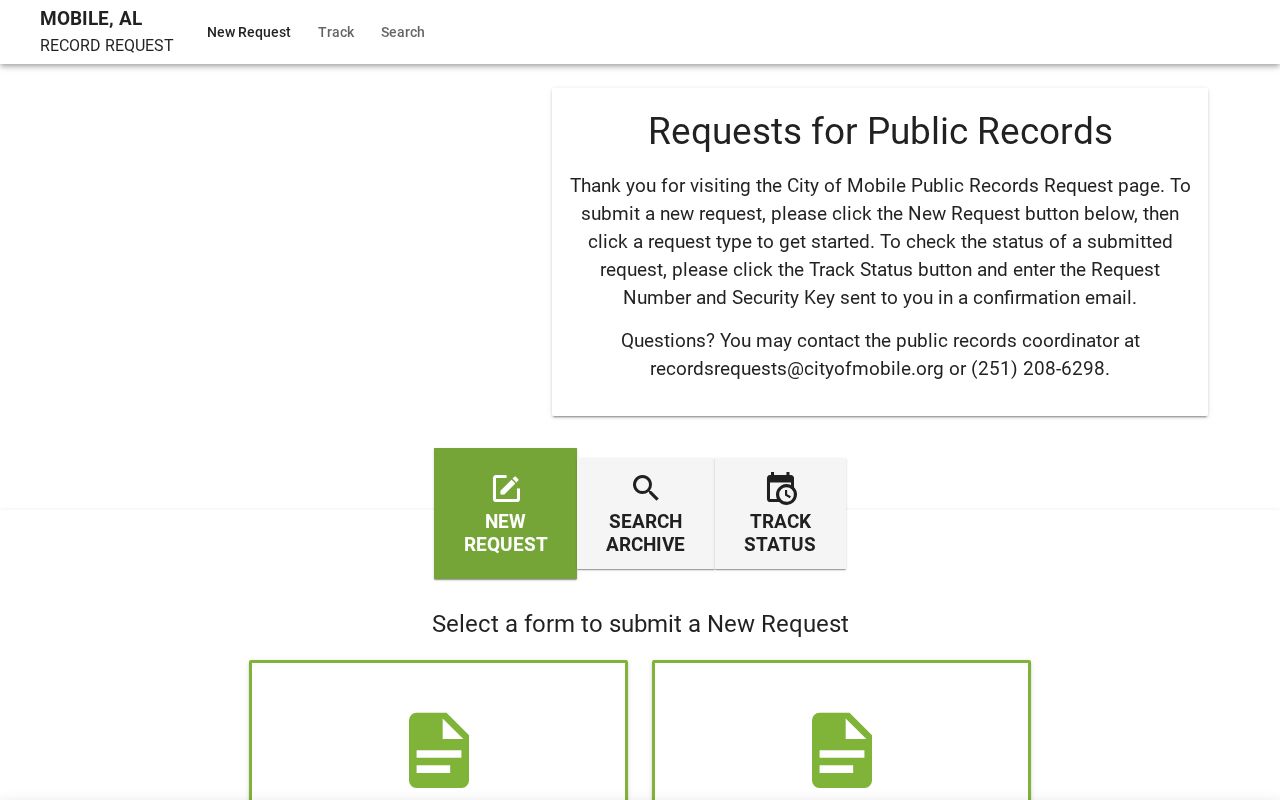
Task: Select the NEW REQUEST label
Action: (x=506, y=533)
